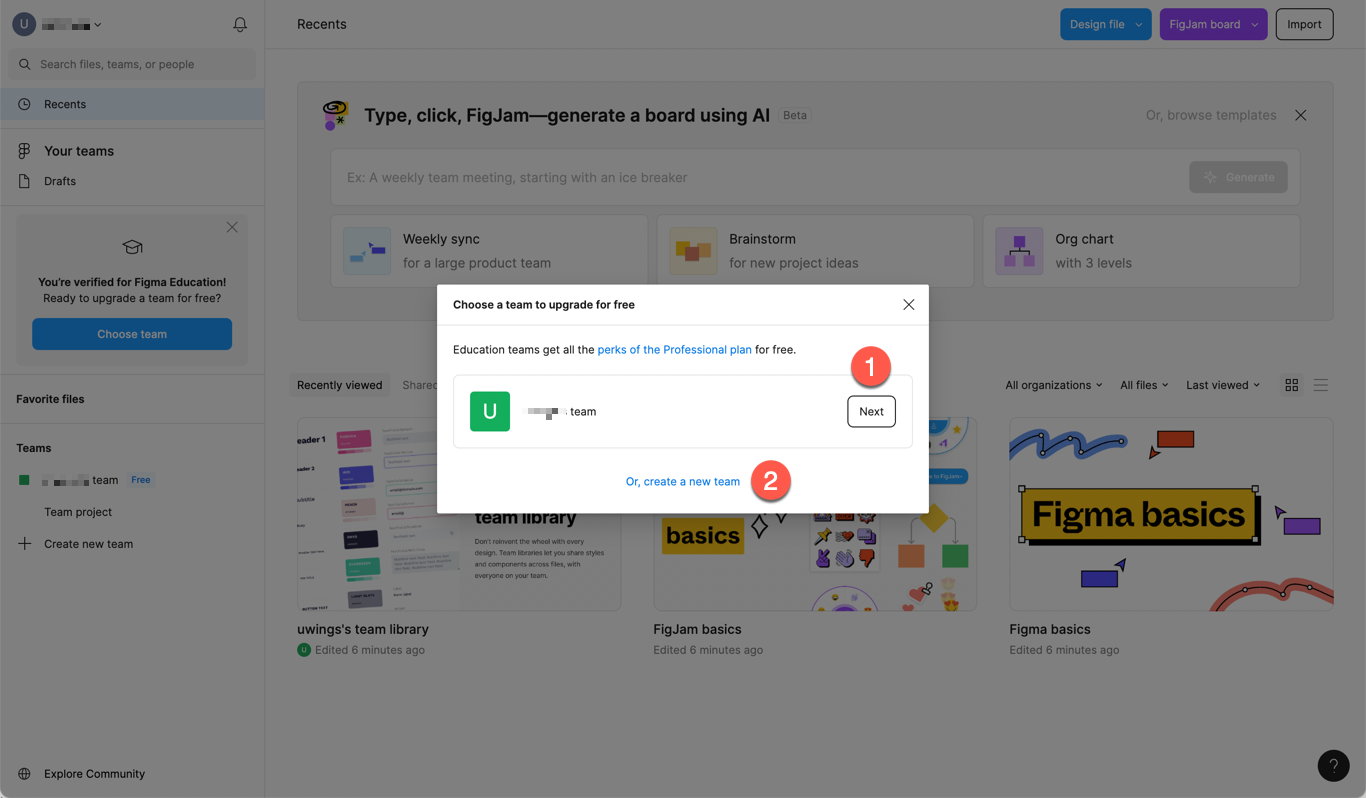Close the Choose a team dialog
Screen dimensions: 1366x798
[908, 305]
